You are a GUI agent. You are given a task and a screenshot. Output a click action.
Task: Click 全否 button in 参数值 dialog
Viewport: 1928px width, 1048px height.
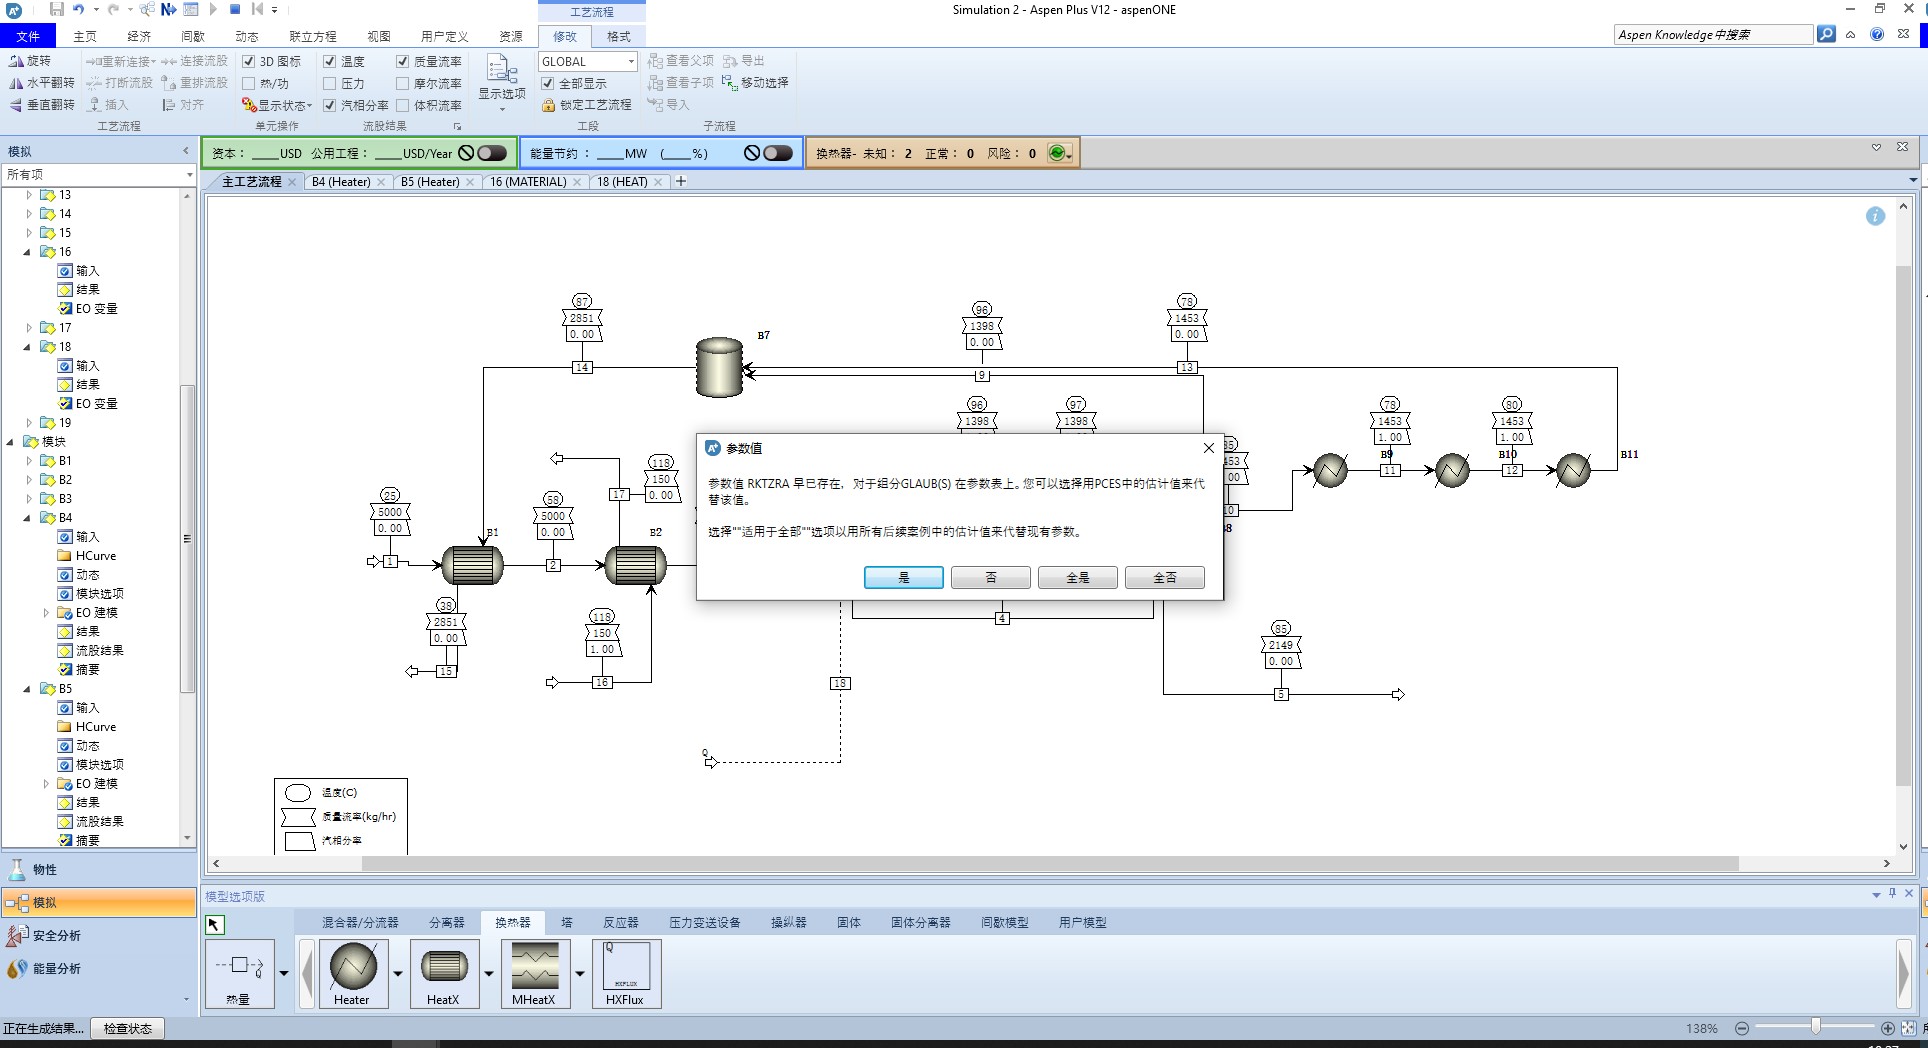(1165, 578)
